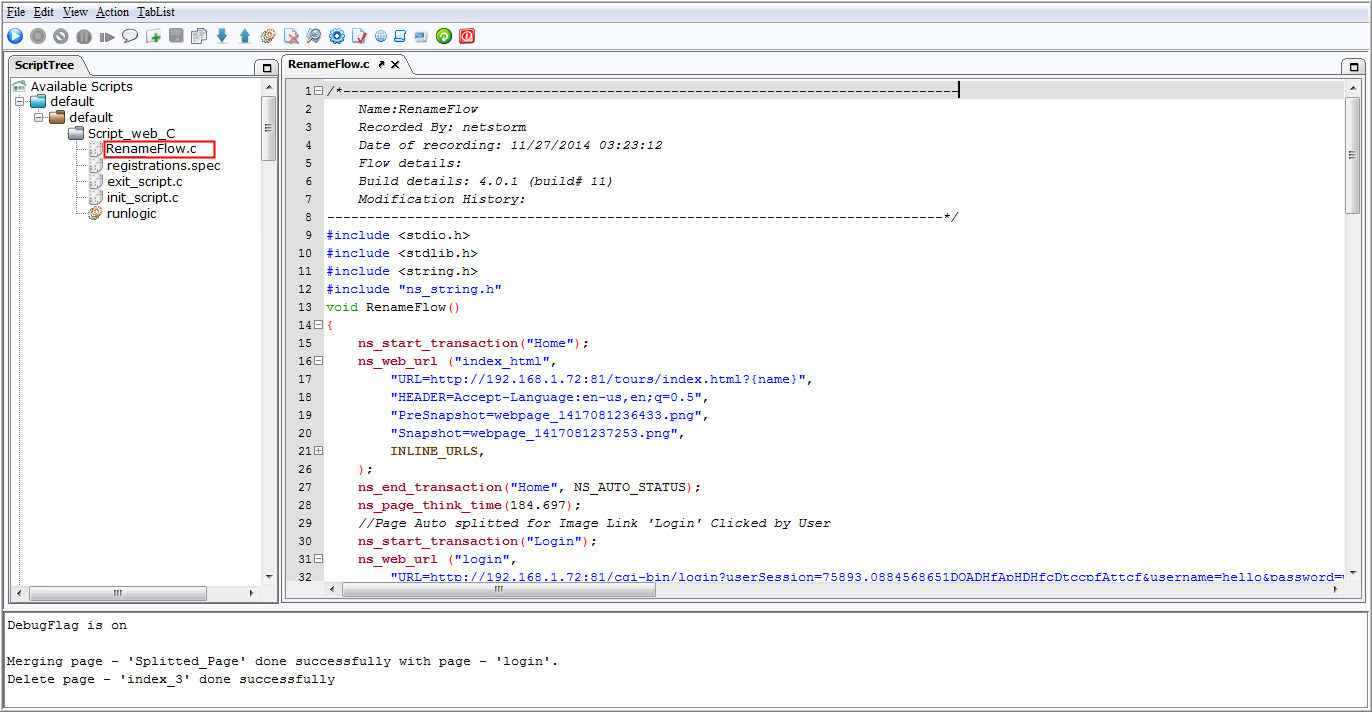Click the grey Step-forward toolbar icon
The image size is (1372, 712).
pyautogui.click(x=107, y=36)
